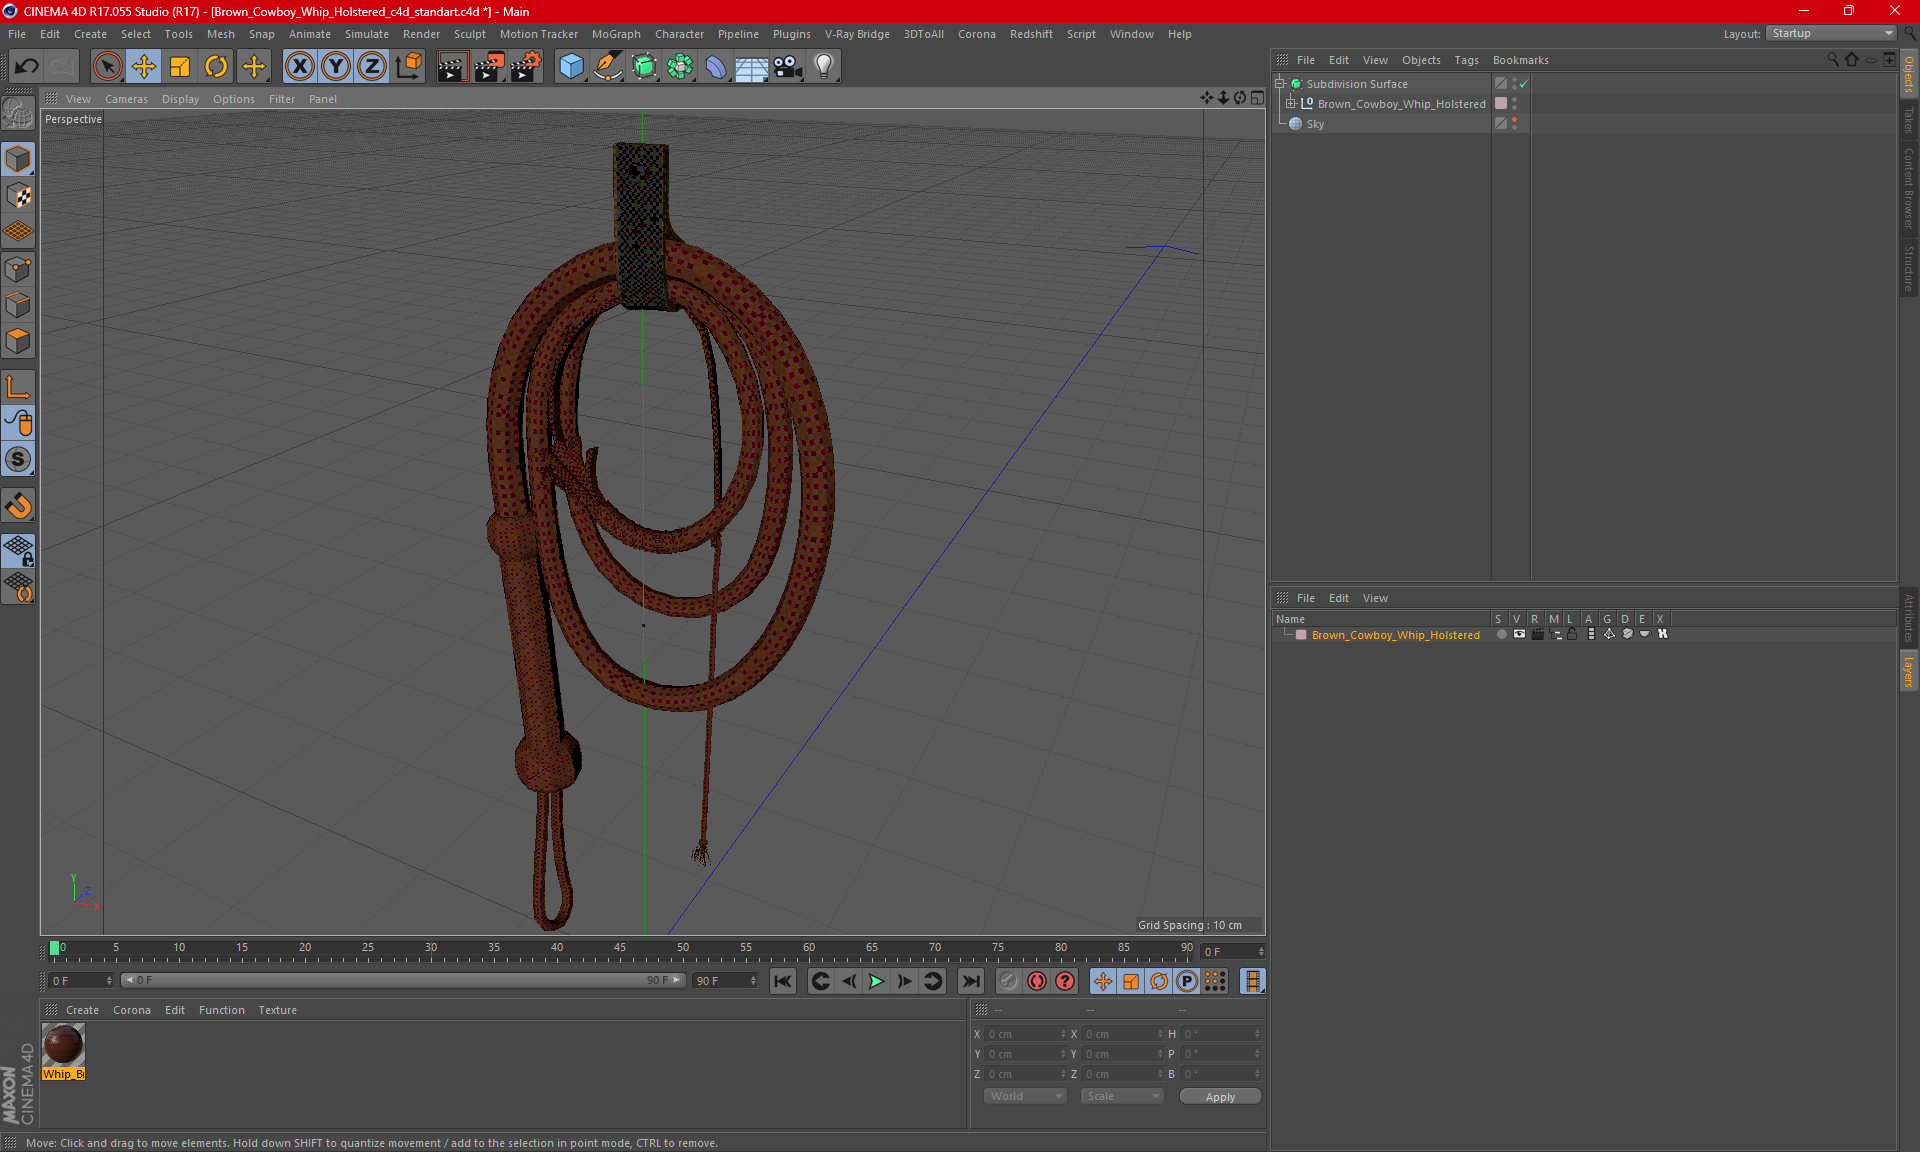The width and height of the screenshot is (1920, 1152).
Task: Click the Scale tool icon
Action: [x=180, y=67]
